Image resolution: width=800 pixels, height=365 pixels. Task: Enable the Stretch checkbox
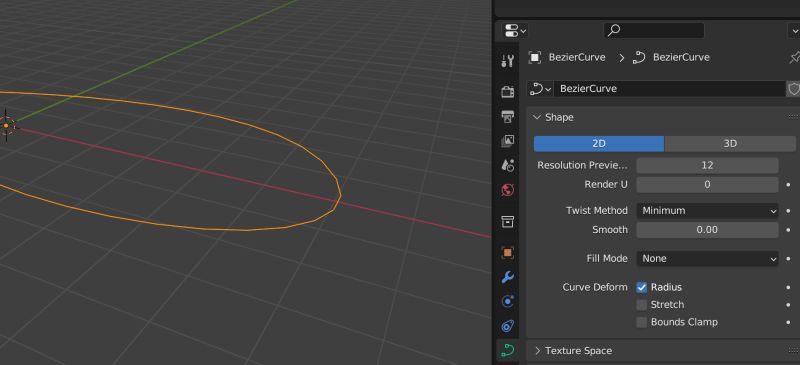pyautogui.click(x=642, y=305)
